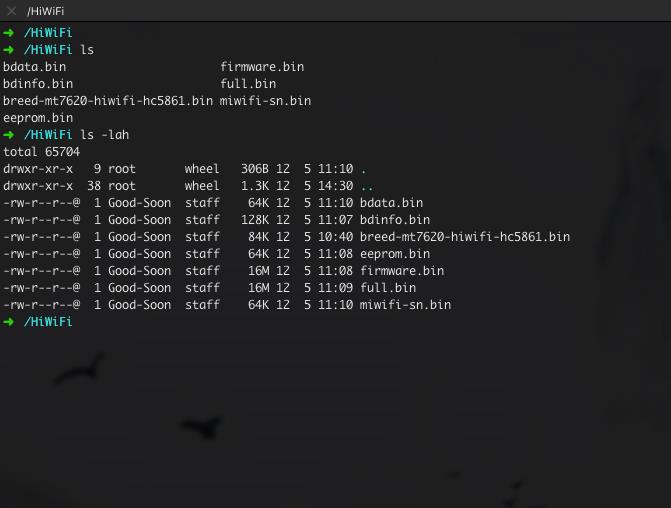Click firmware.bin in the ls output

(x=262, y=67)
